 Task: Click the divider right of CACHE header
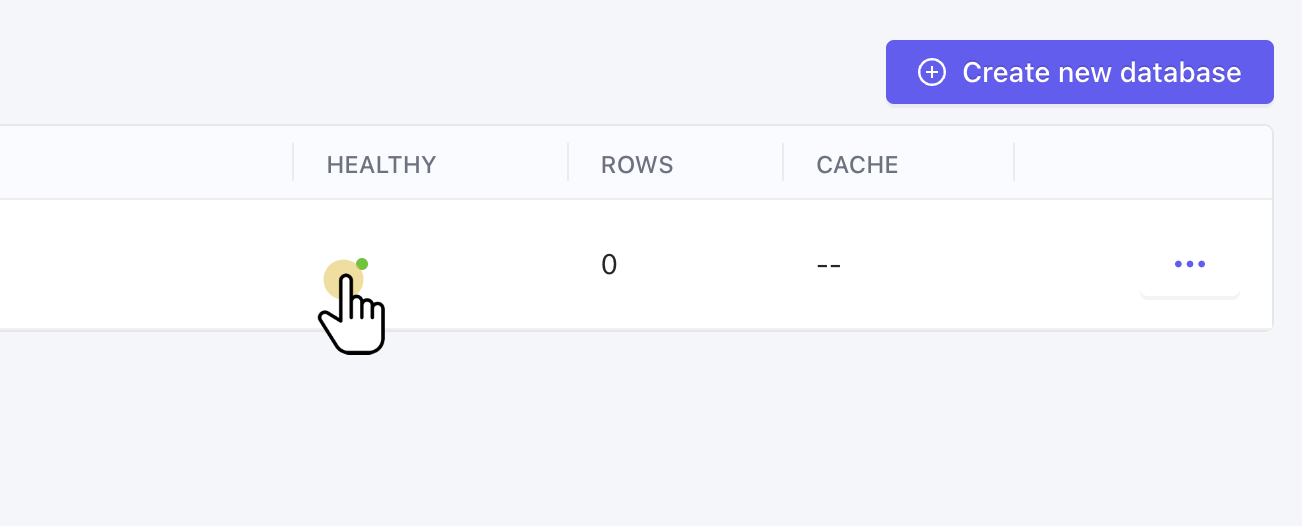[1014, 162]
